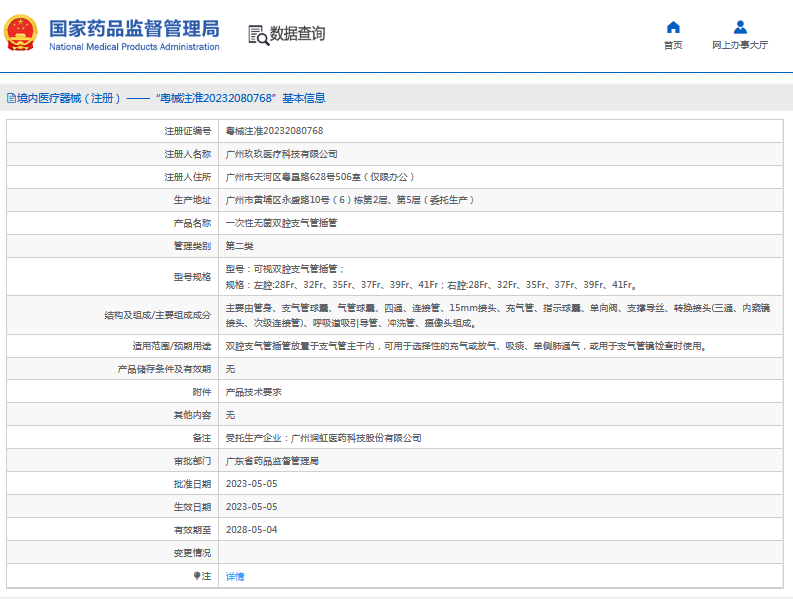Click registrant address 广州市天河区粤垦路628号506室
The height and width of the screenshot is (599, 793).
(320, 177)
